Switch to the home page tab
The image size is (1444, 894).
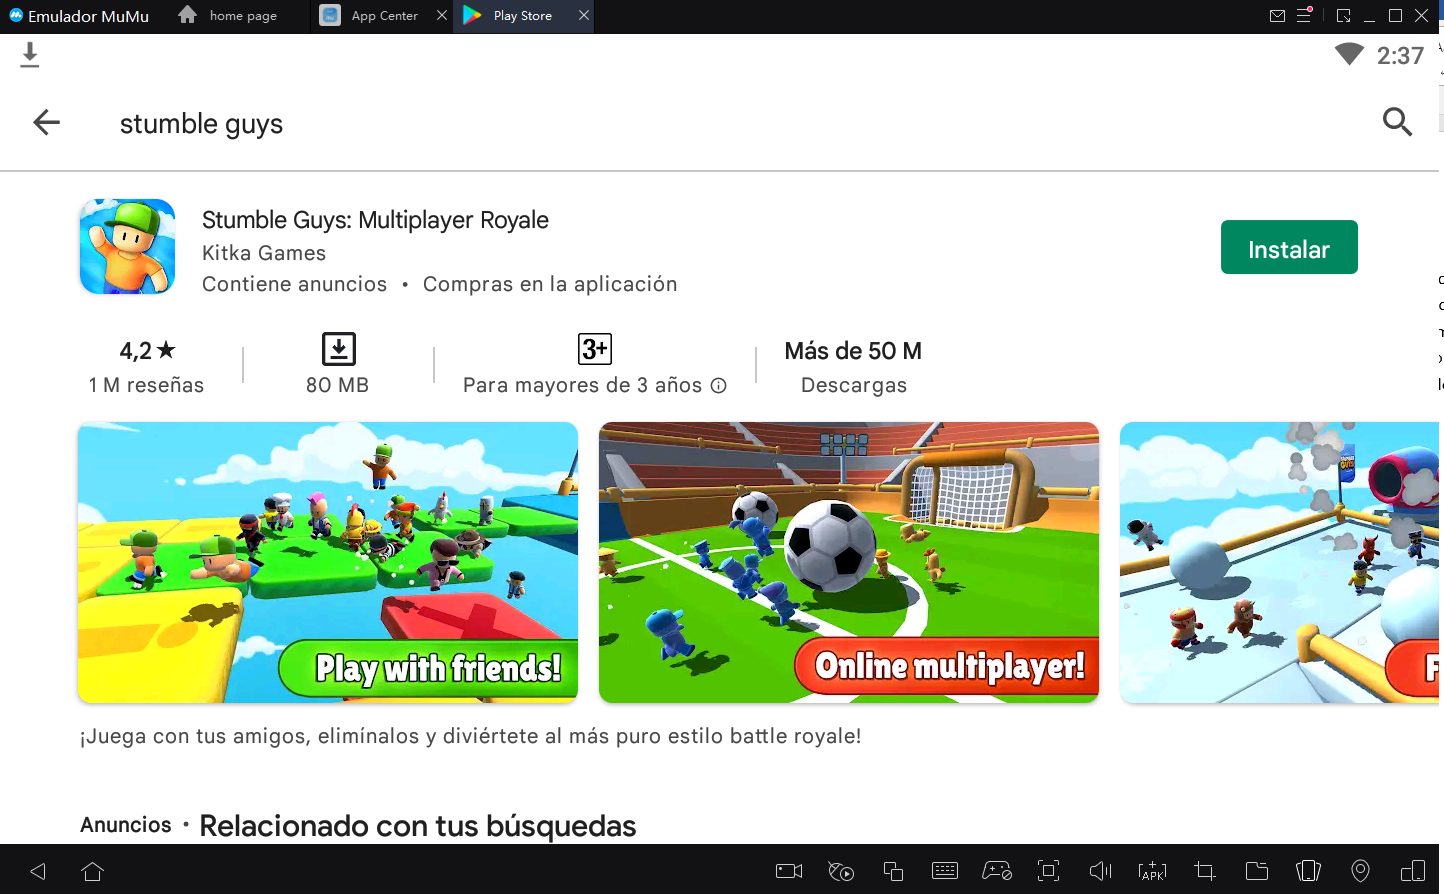tap(242, 16)
